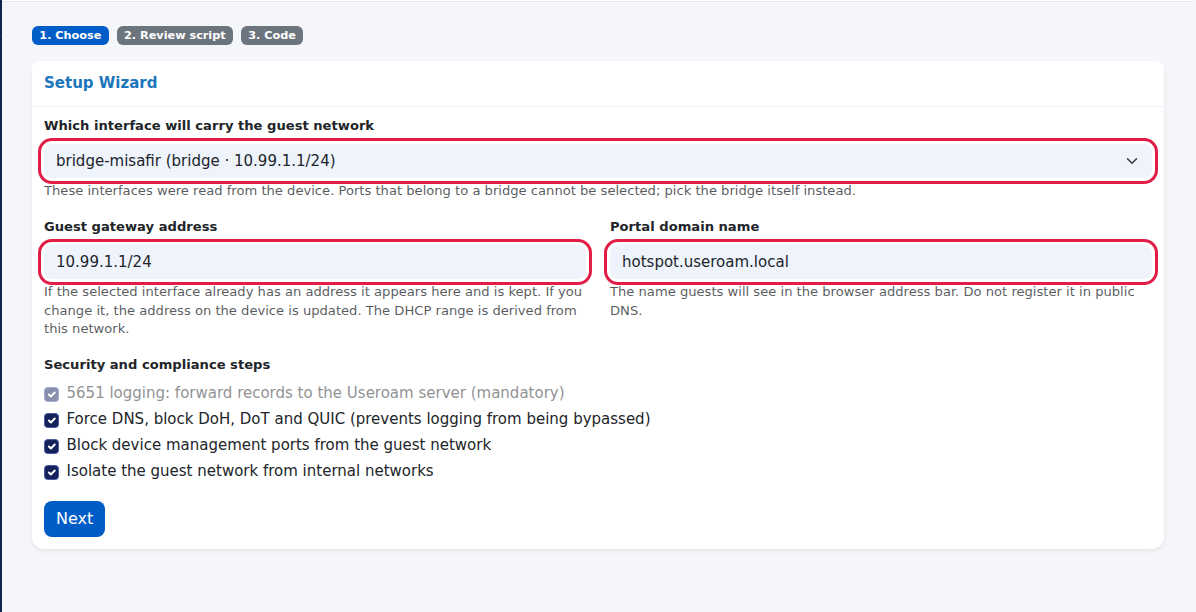The width and height of the screenshot is (1196, 612).
Task: Focus the Guest gateway address field
Action: (315, 262)
